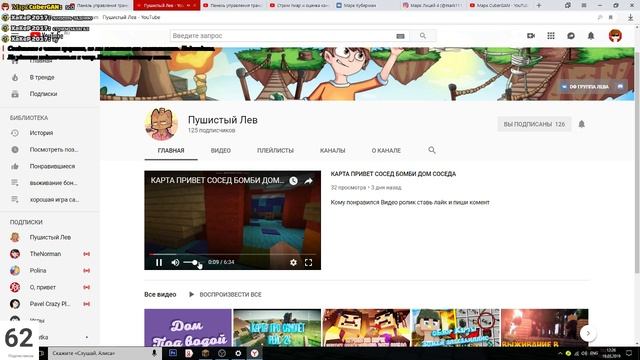Open the messages speech bubble icon
The image size is (640, 360).
571,36
